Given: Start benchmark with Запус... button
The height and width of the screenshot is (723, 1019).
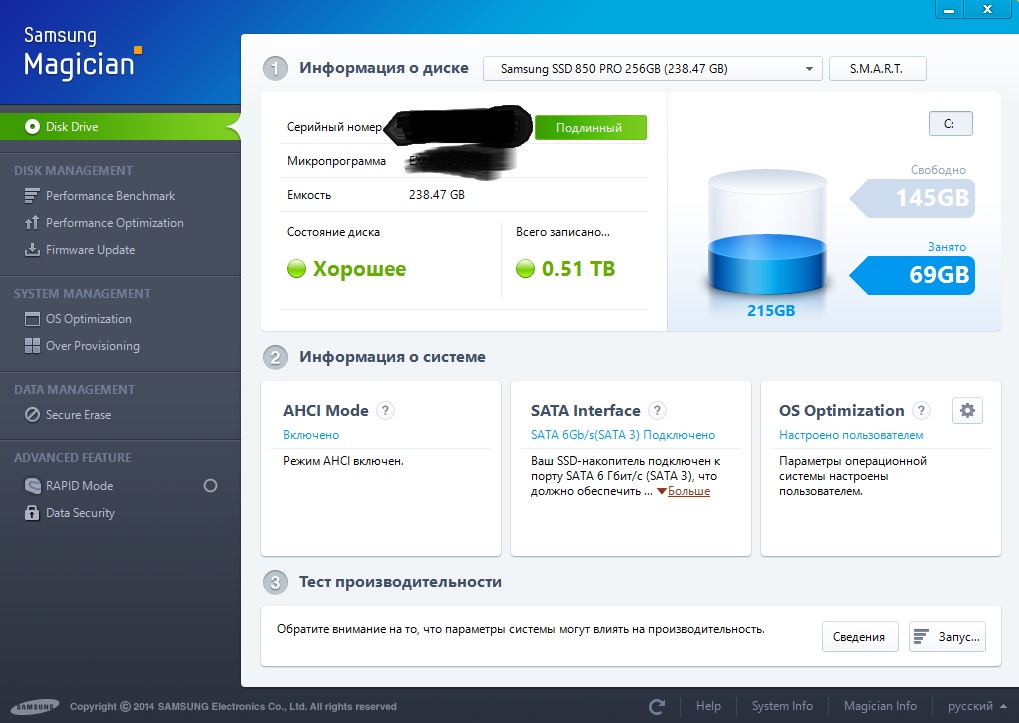Looking at the screenshot, I should [948, 637].
